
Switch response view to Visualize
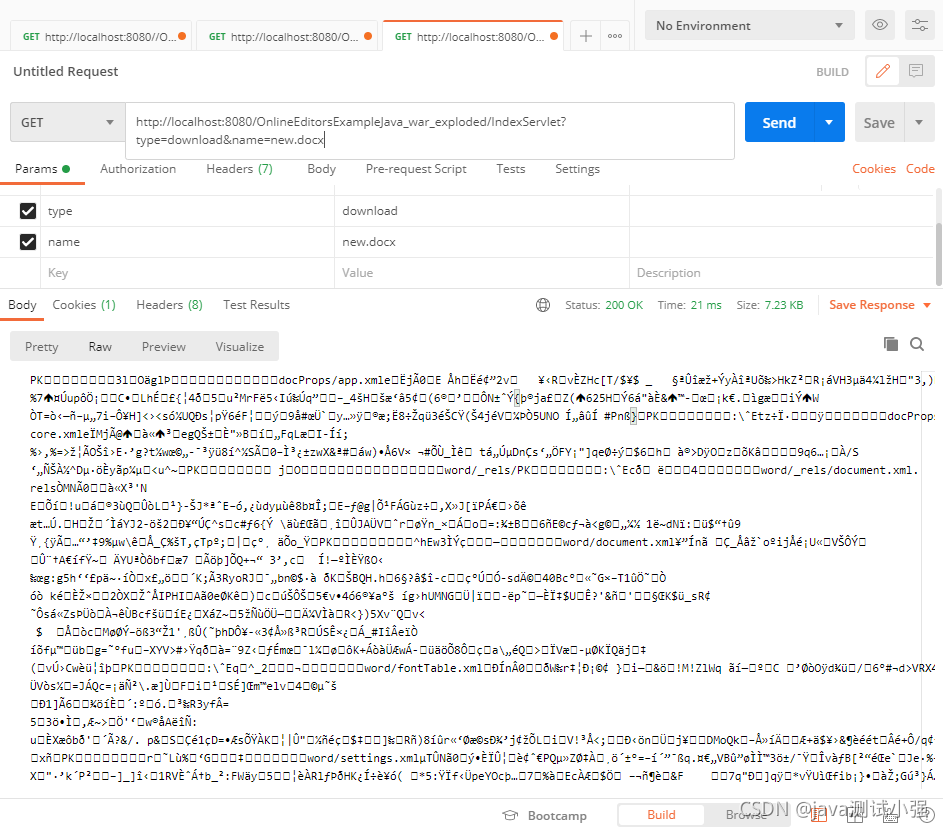pyautogui.click(x=239, y=347)
